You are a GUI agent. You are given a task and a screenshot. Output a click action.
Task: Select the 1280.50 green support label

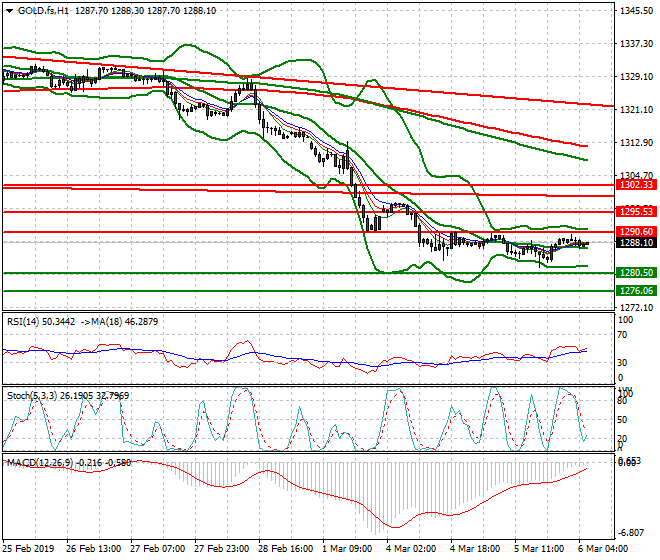(x=636, y=273)
